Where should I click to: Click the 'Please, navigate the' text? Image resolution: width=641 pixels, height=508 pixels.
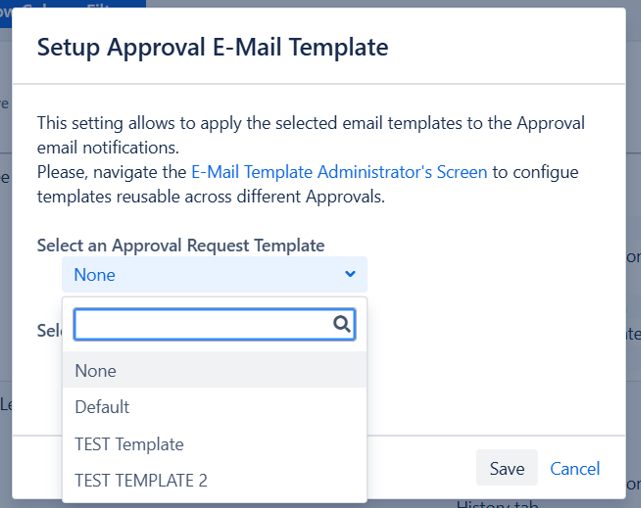[112, 172]
